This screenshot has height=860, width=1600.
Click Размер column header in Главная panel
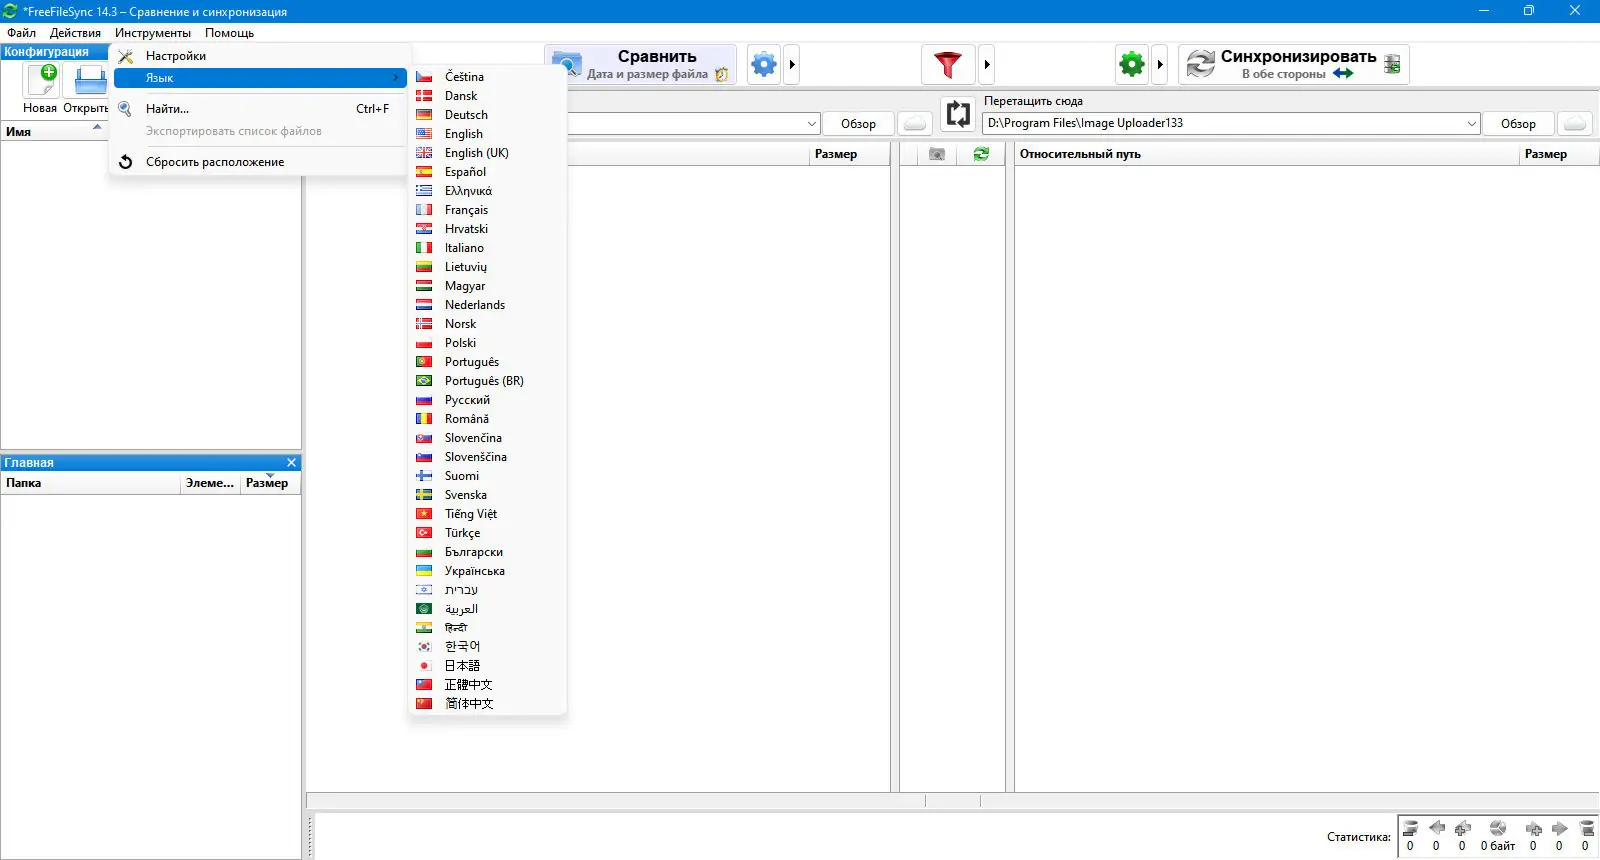point(270,483)
